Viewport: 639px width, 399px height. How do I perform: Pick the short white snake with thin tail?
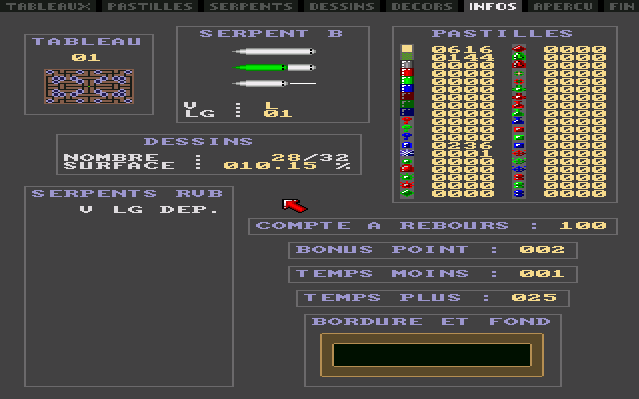click(274, 84)
